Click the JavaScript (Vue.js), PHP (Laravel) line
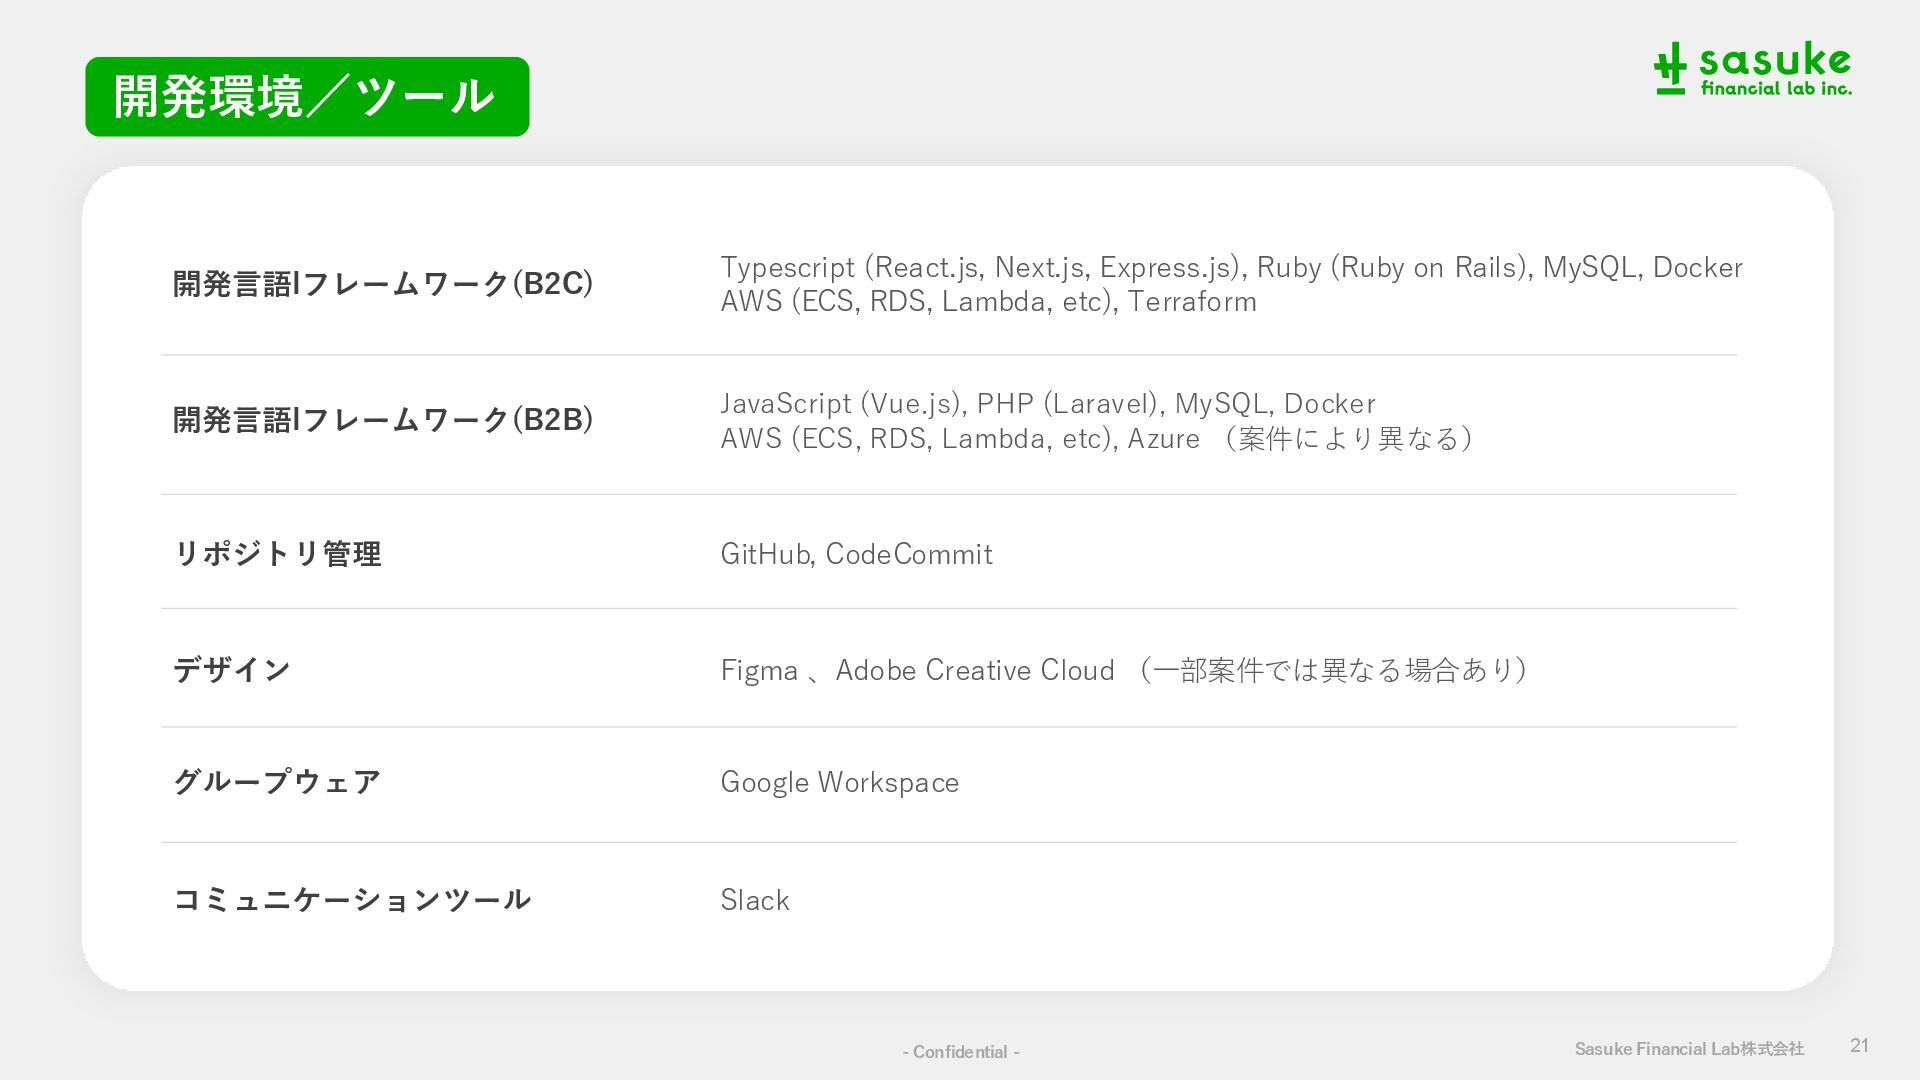This screenshot has width=1920, height=1080. pyautogui.click(x=1048, y=404)
